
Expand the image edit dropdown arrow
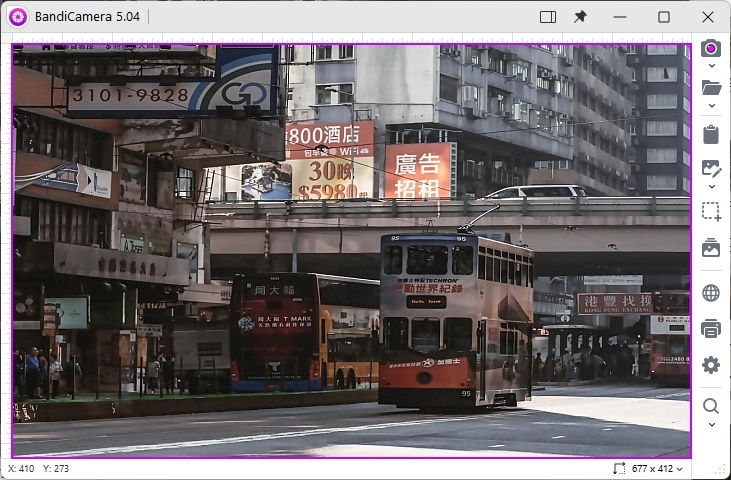711,187
